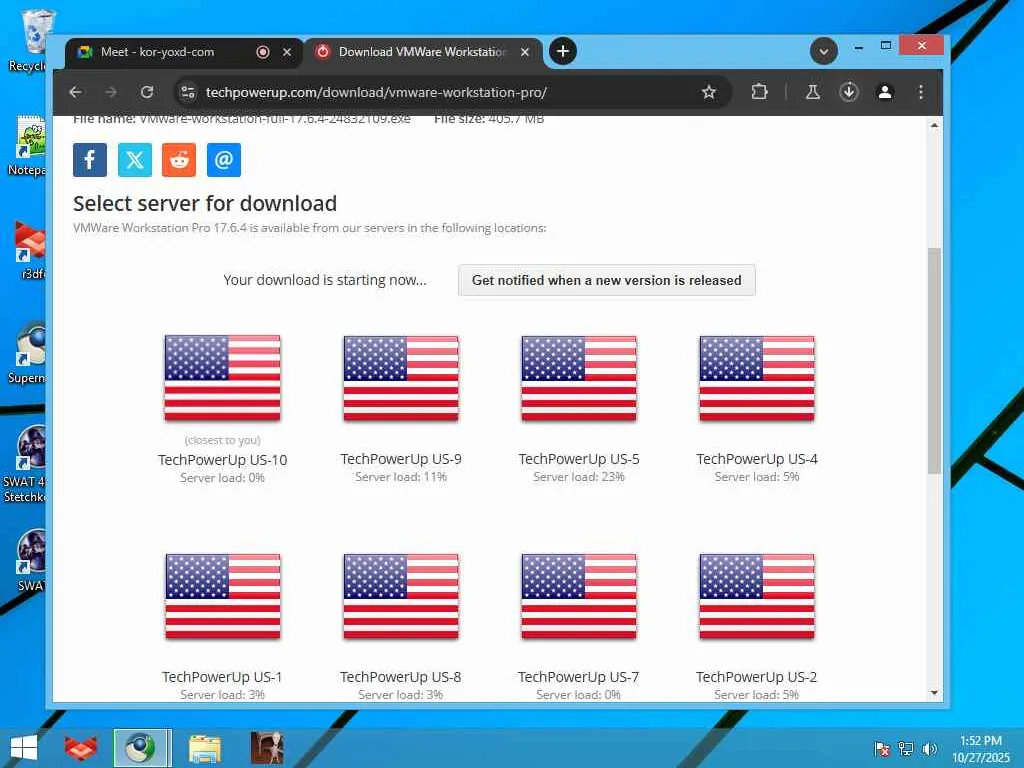Open the Action Center flag icon
The width and height of the screenshot is (1024, 768).
coord(882,748)
